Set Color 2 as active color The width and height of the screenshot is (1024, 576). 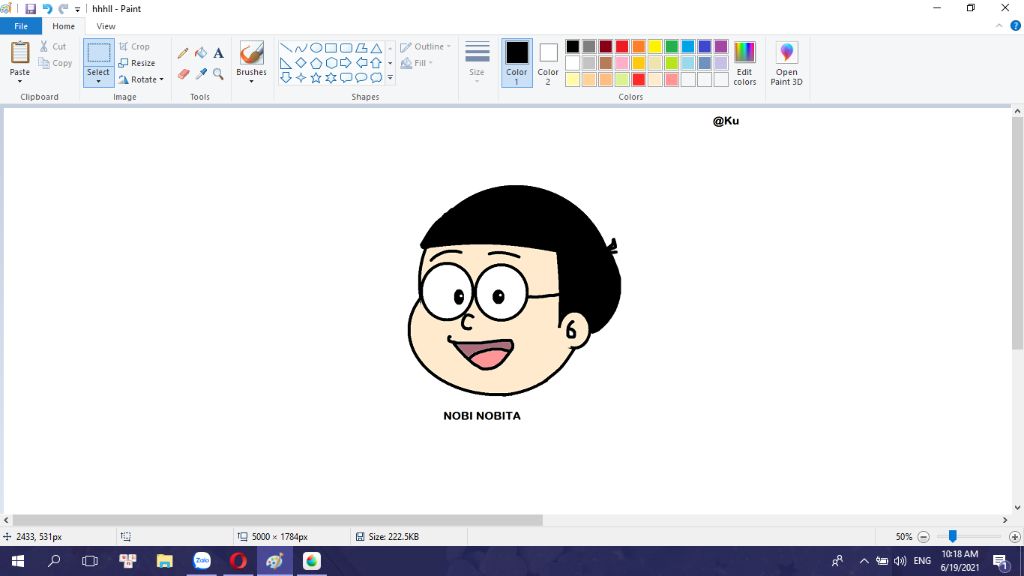(x=548, y=63)
